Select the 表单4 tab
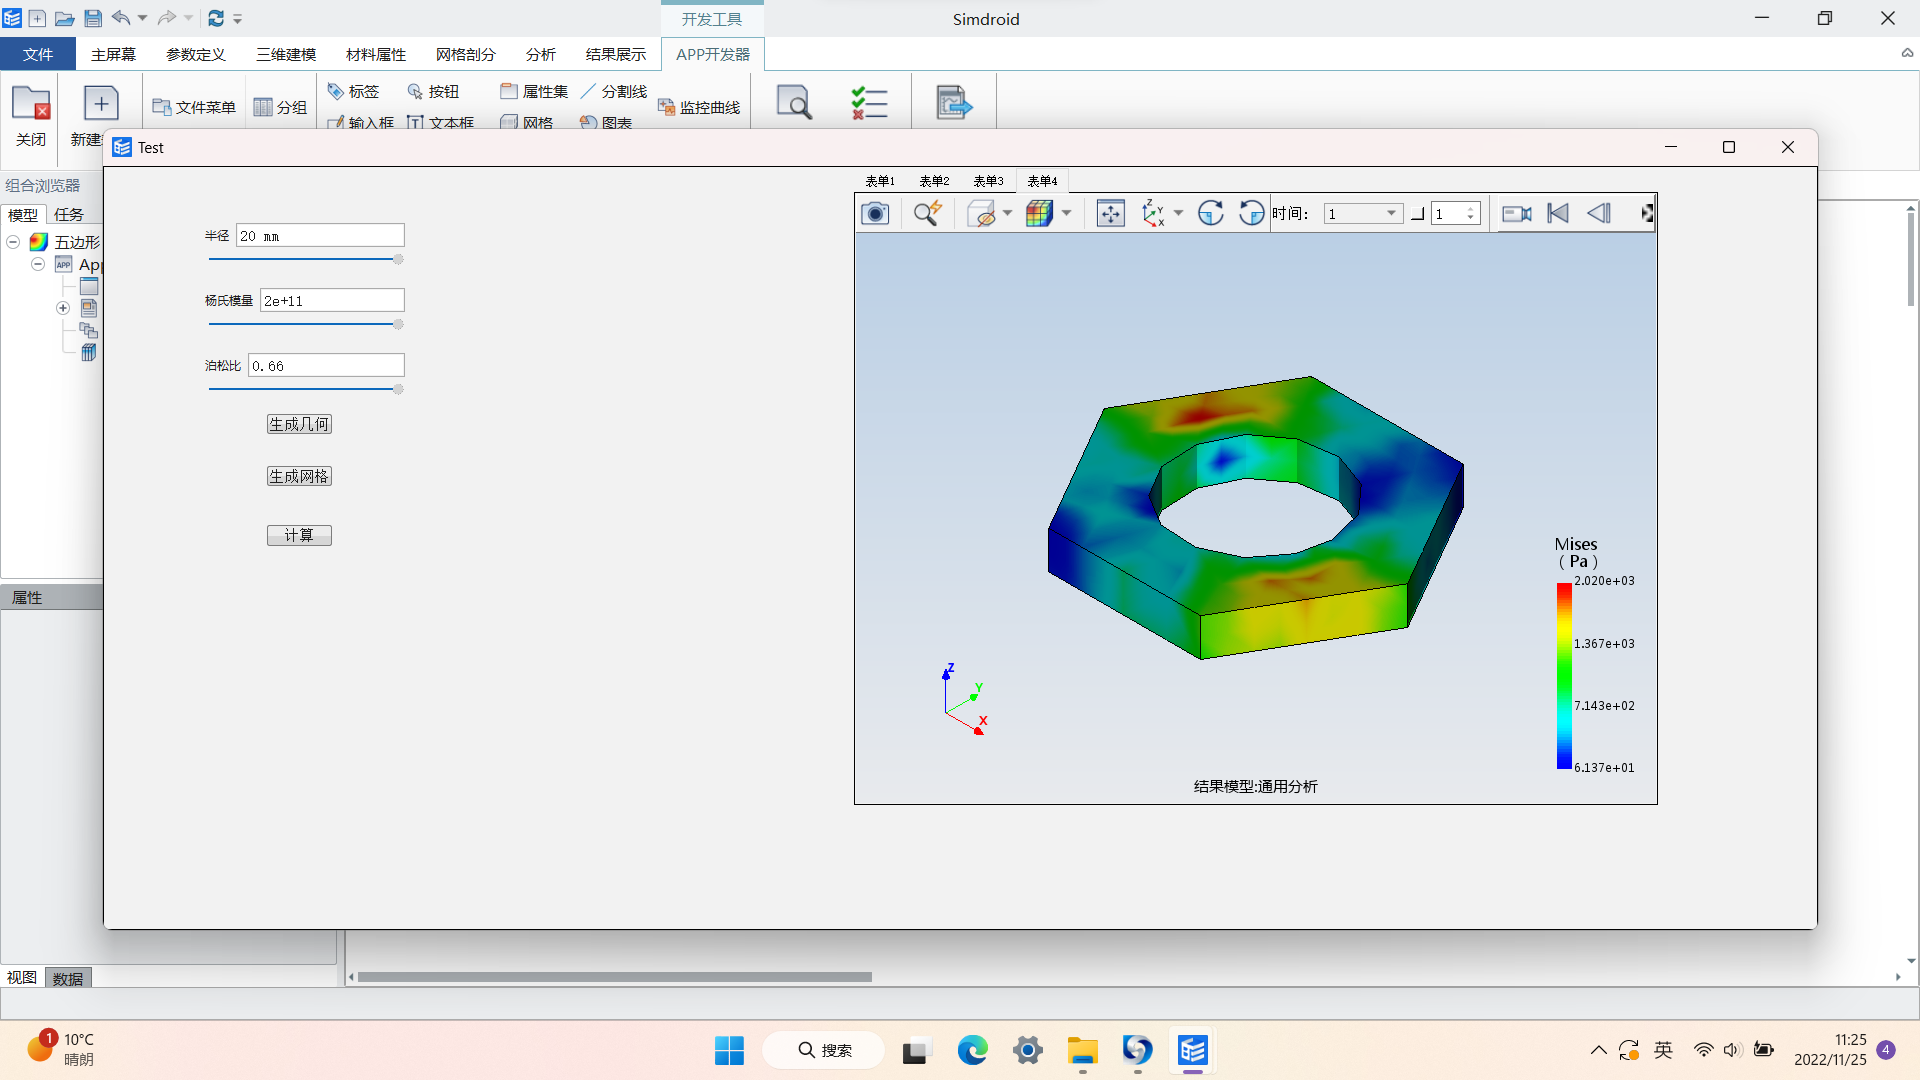 tap(1042, 181)
